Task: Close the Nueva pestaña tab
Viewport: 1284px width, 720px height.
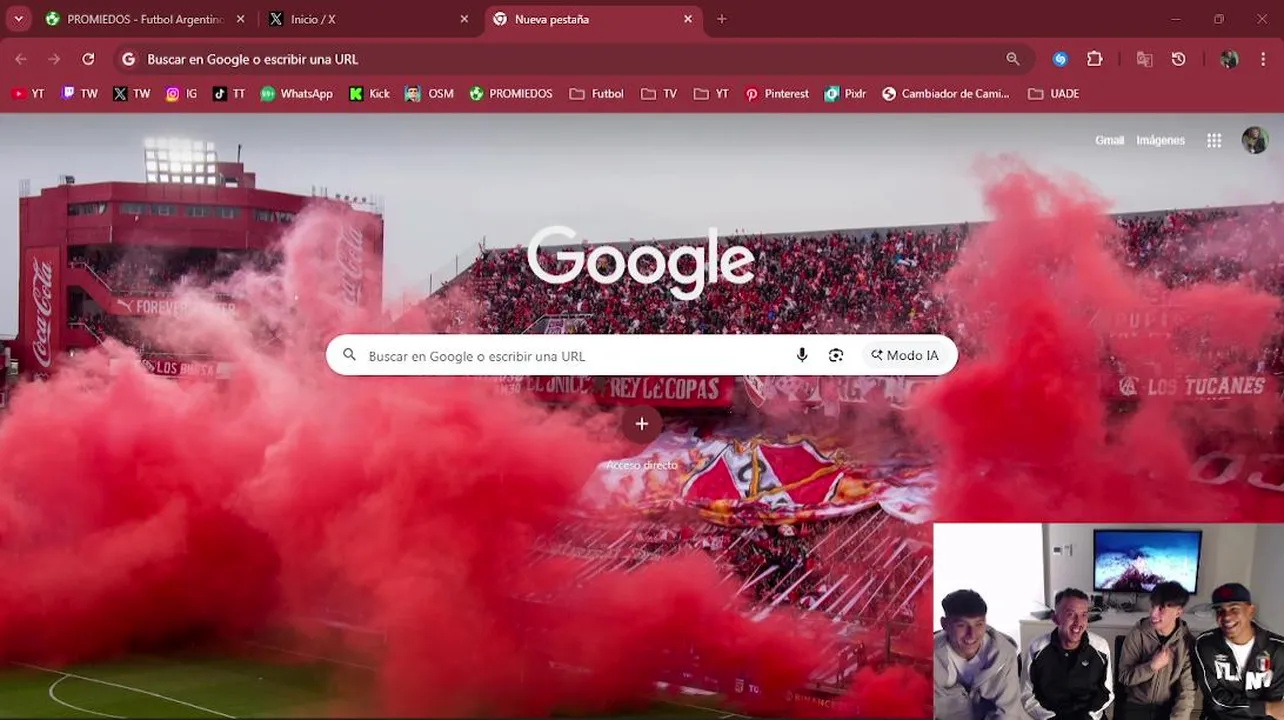Action: coord(688,19)
